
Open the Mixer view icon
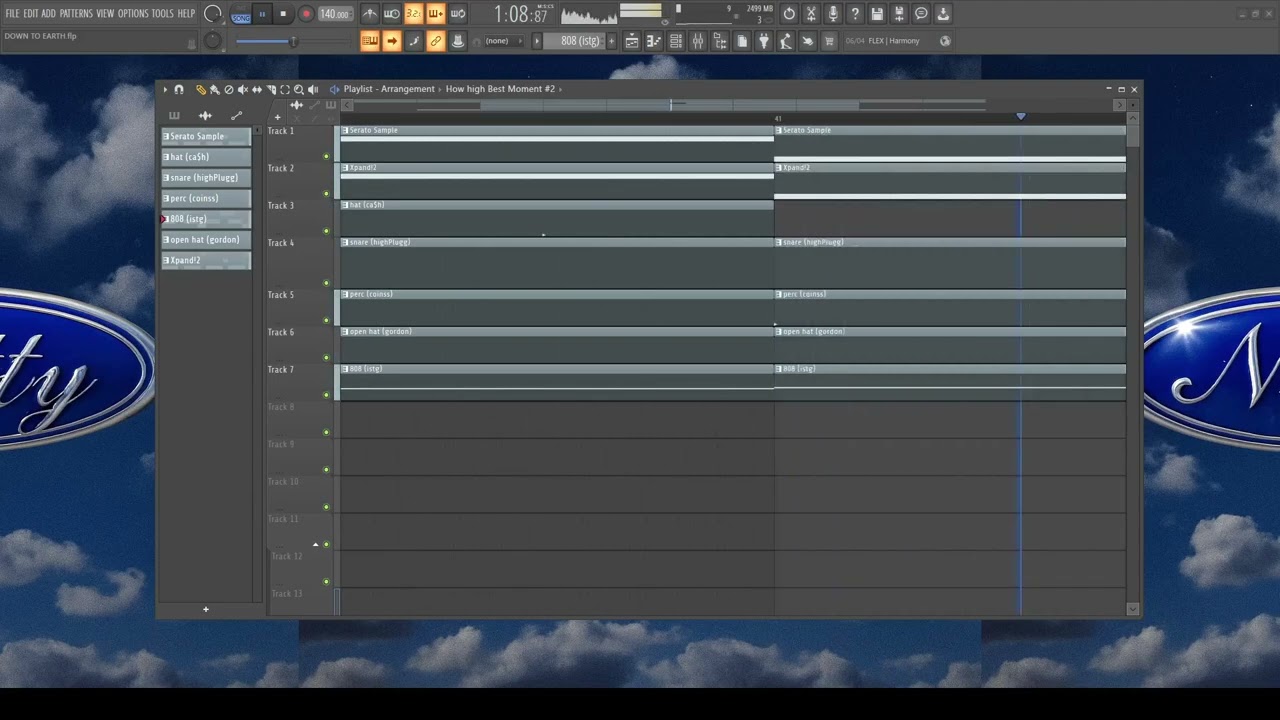point(698,41)
